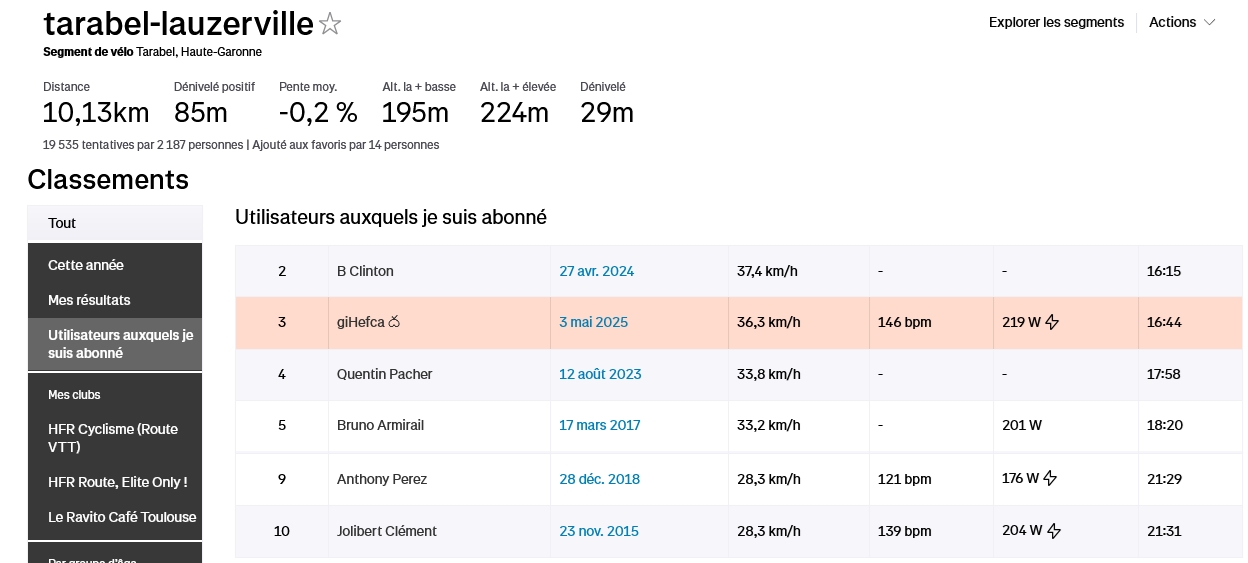Star the tarabel-lauzerville segment as favorite
1248x563 pixels.
tap(330, 25)
